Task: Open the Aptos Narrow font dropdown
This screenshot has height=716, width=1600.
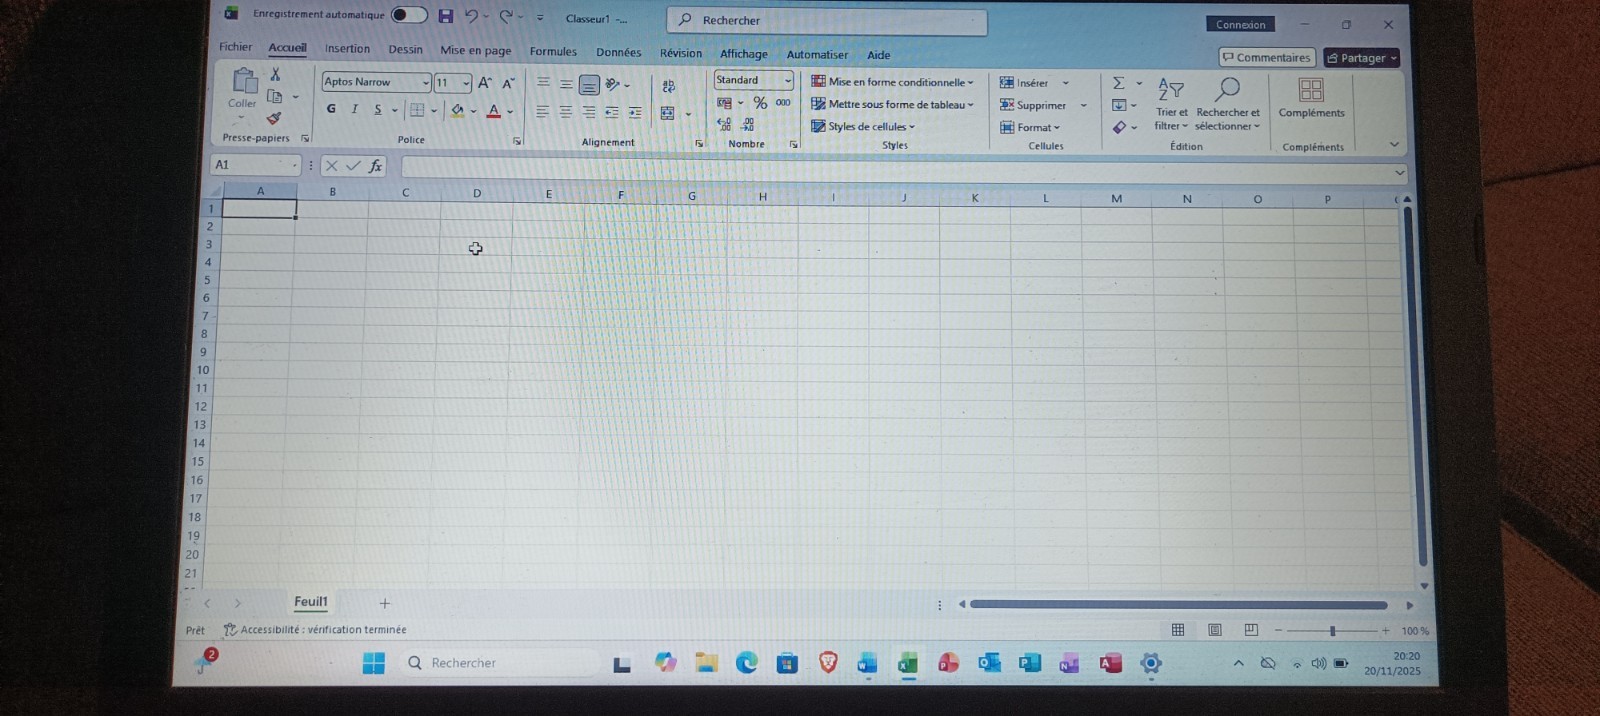Action: pos(426,83)
